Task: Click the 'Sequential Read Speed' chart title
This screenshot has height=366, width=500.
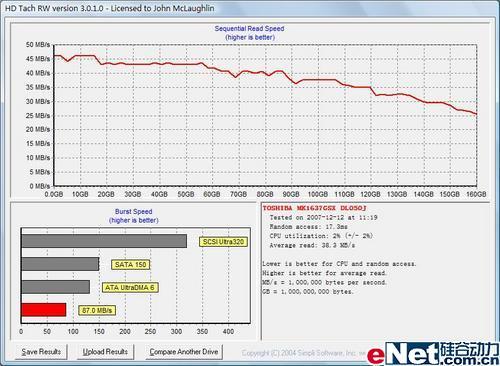Action: coord(249,29)
